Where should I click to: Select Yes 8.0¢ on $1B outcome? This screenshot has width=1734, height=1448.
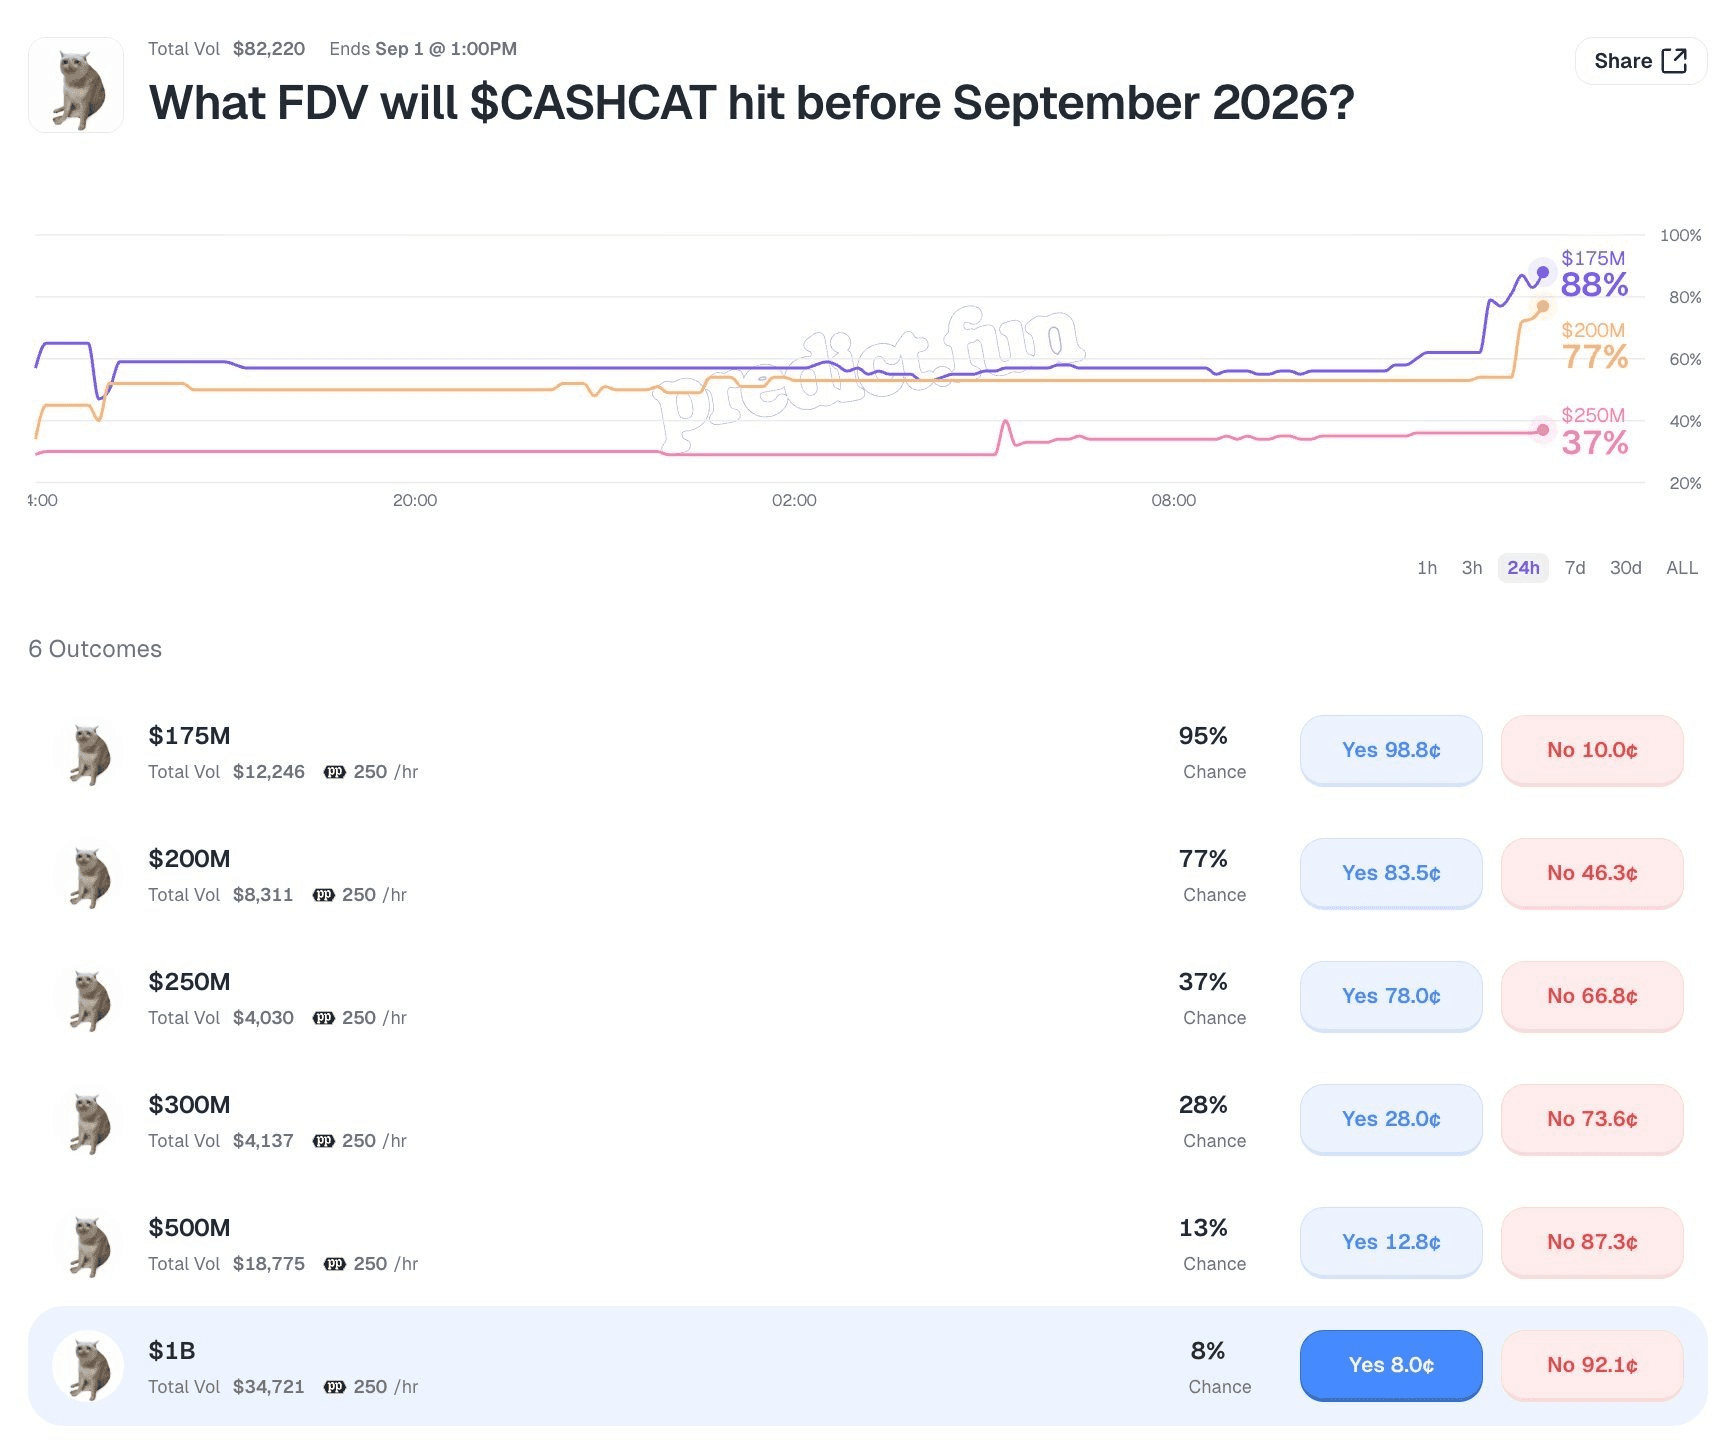pyautogui.click(x=1391, y=1365)
